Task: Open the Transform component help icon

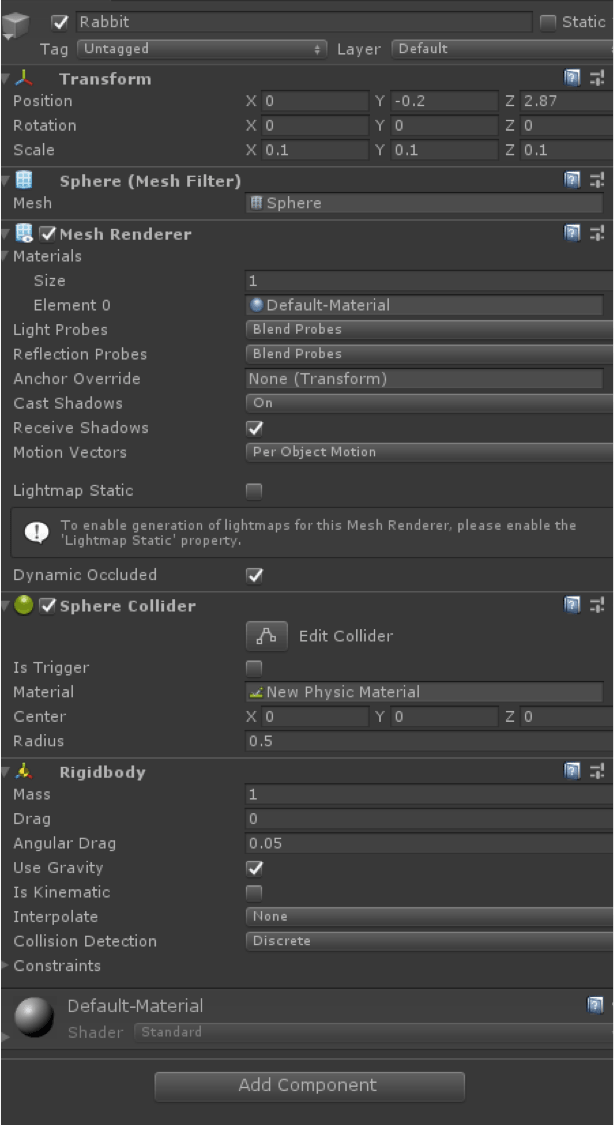Action: pos(572,78)
